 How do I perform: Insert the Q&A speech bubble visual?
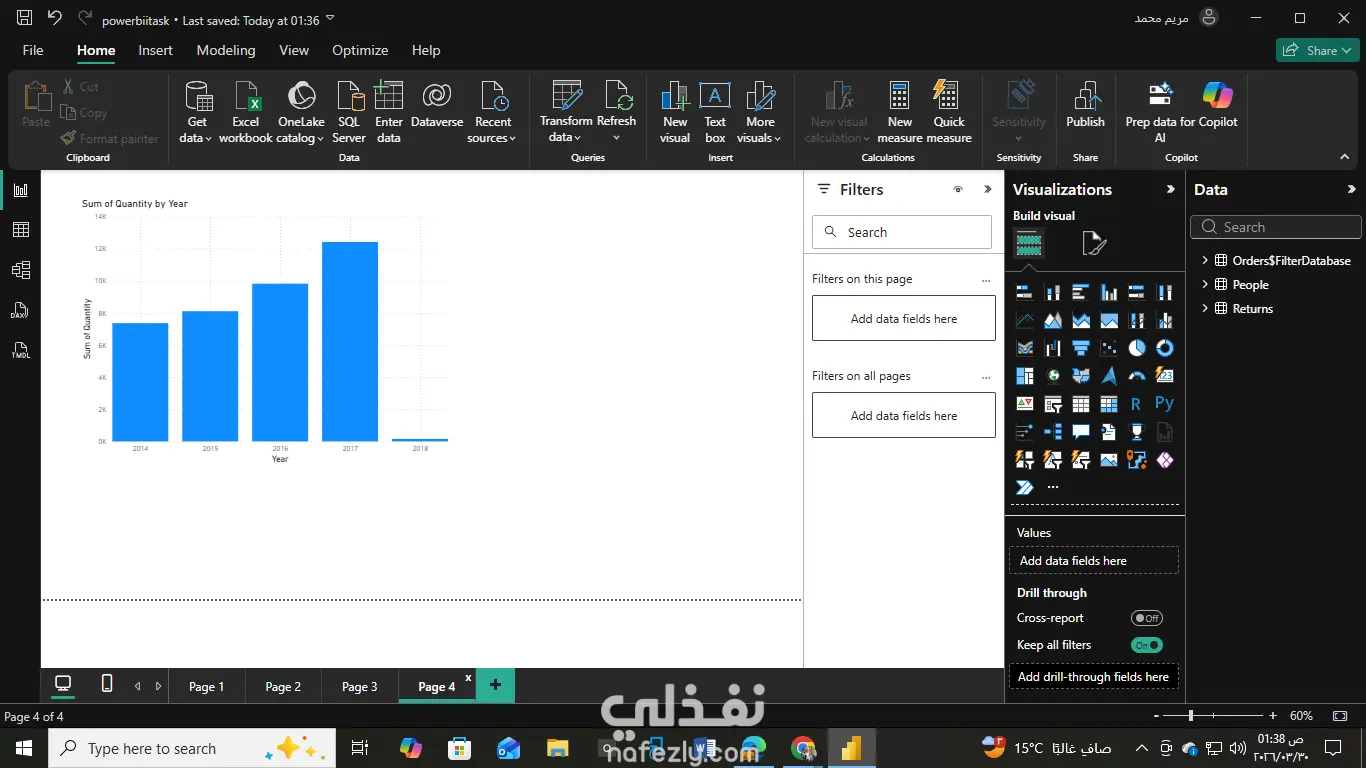coord(1081,432)
